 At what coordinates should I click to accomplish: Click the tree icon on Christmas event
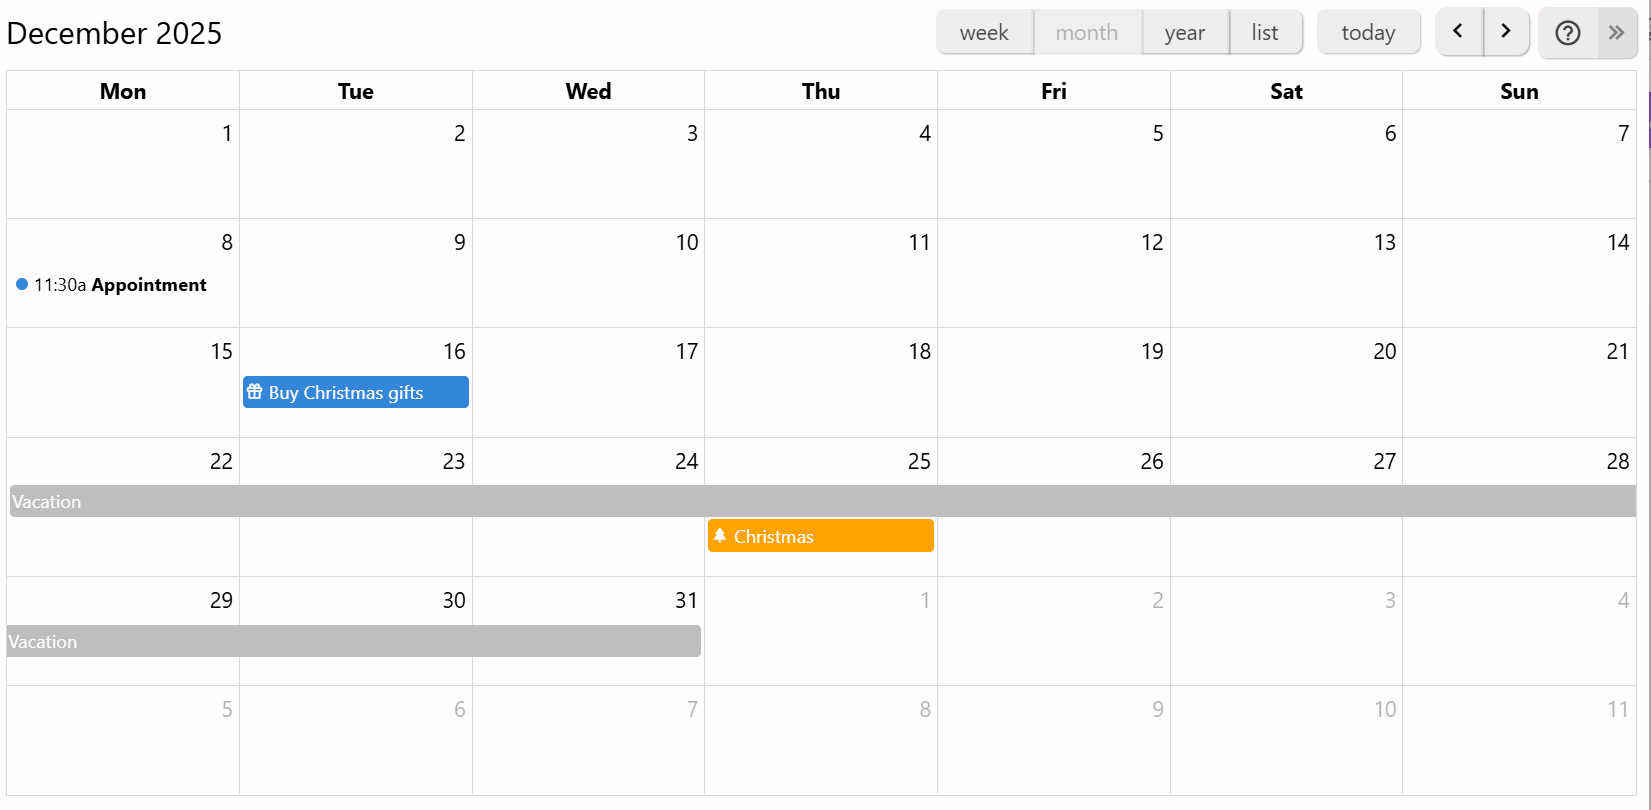coord(720,536)
